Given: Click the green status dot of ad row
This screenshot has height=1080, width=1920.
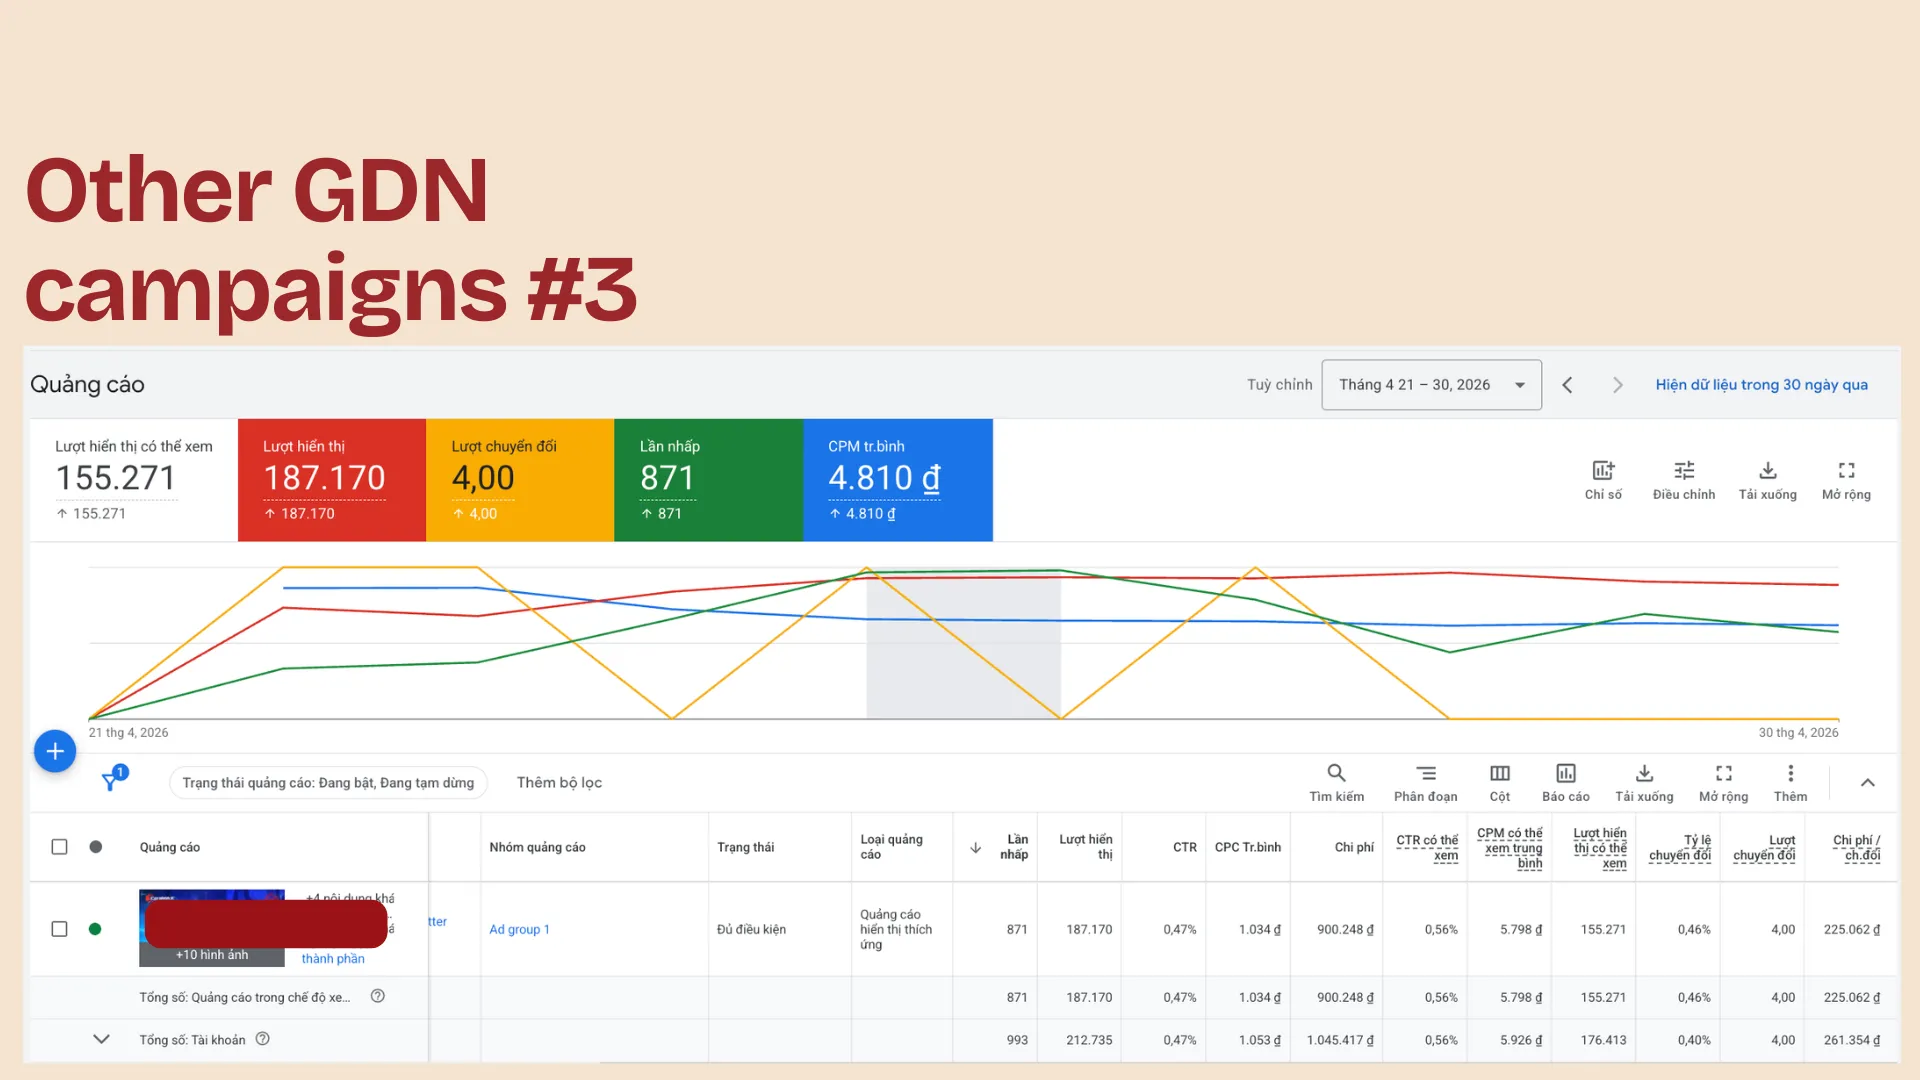Looking at the screenshot, I should click(x=95, y=929).
